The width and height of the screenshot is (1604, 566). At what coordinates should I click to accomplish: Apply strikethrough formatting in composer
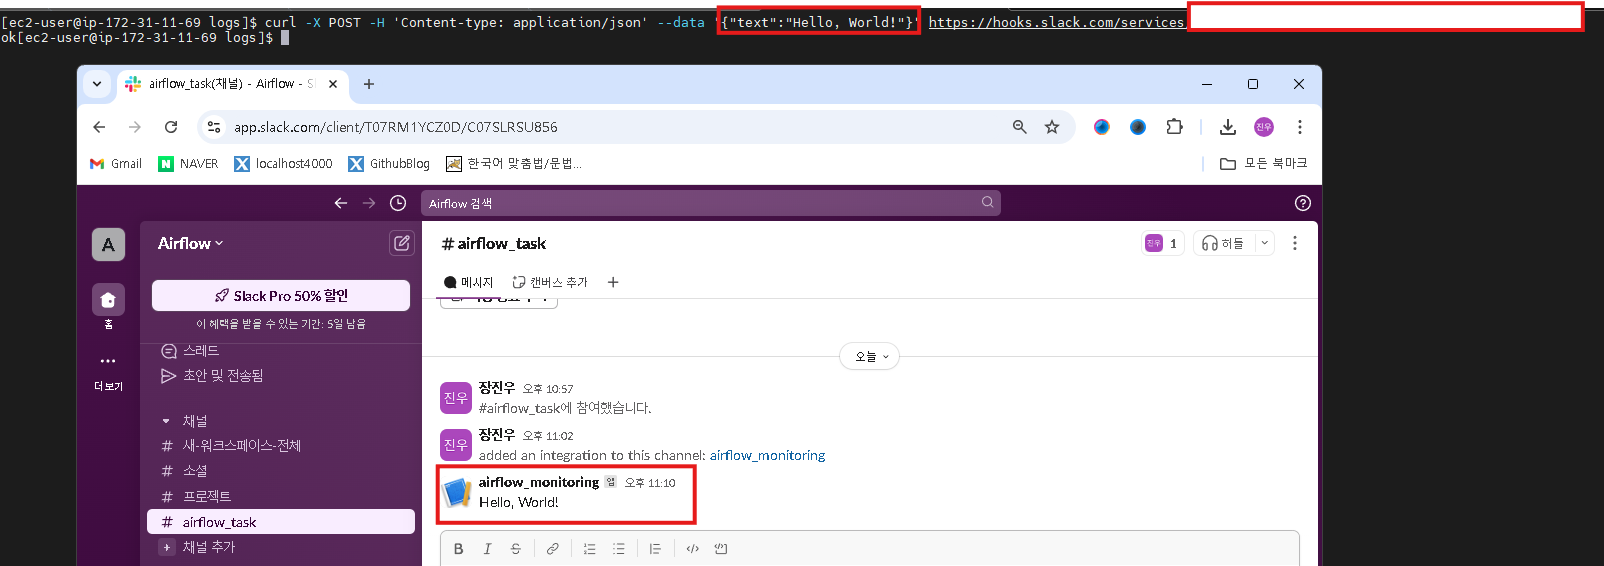(516, 549)
